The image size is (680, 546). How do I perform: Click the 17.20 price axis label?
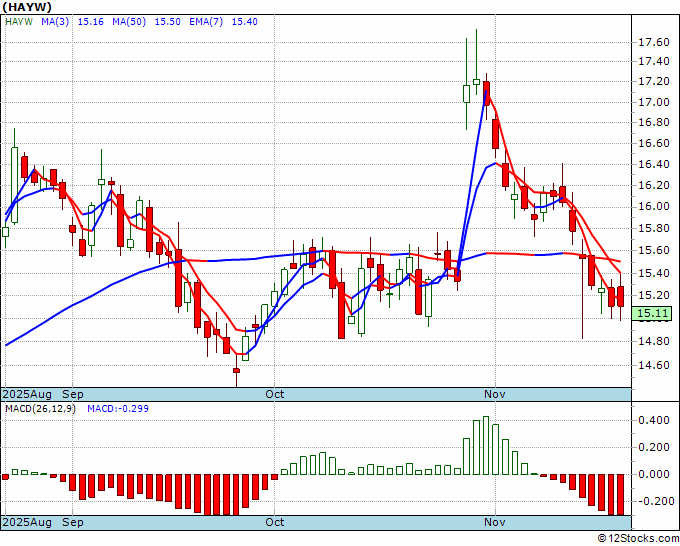[654, 82]
